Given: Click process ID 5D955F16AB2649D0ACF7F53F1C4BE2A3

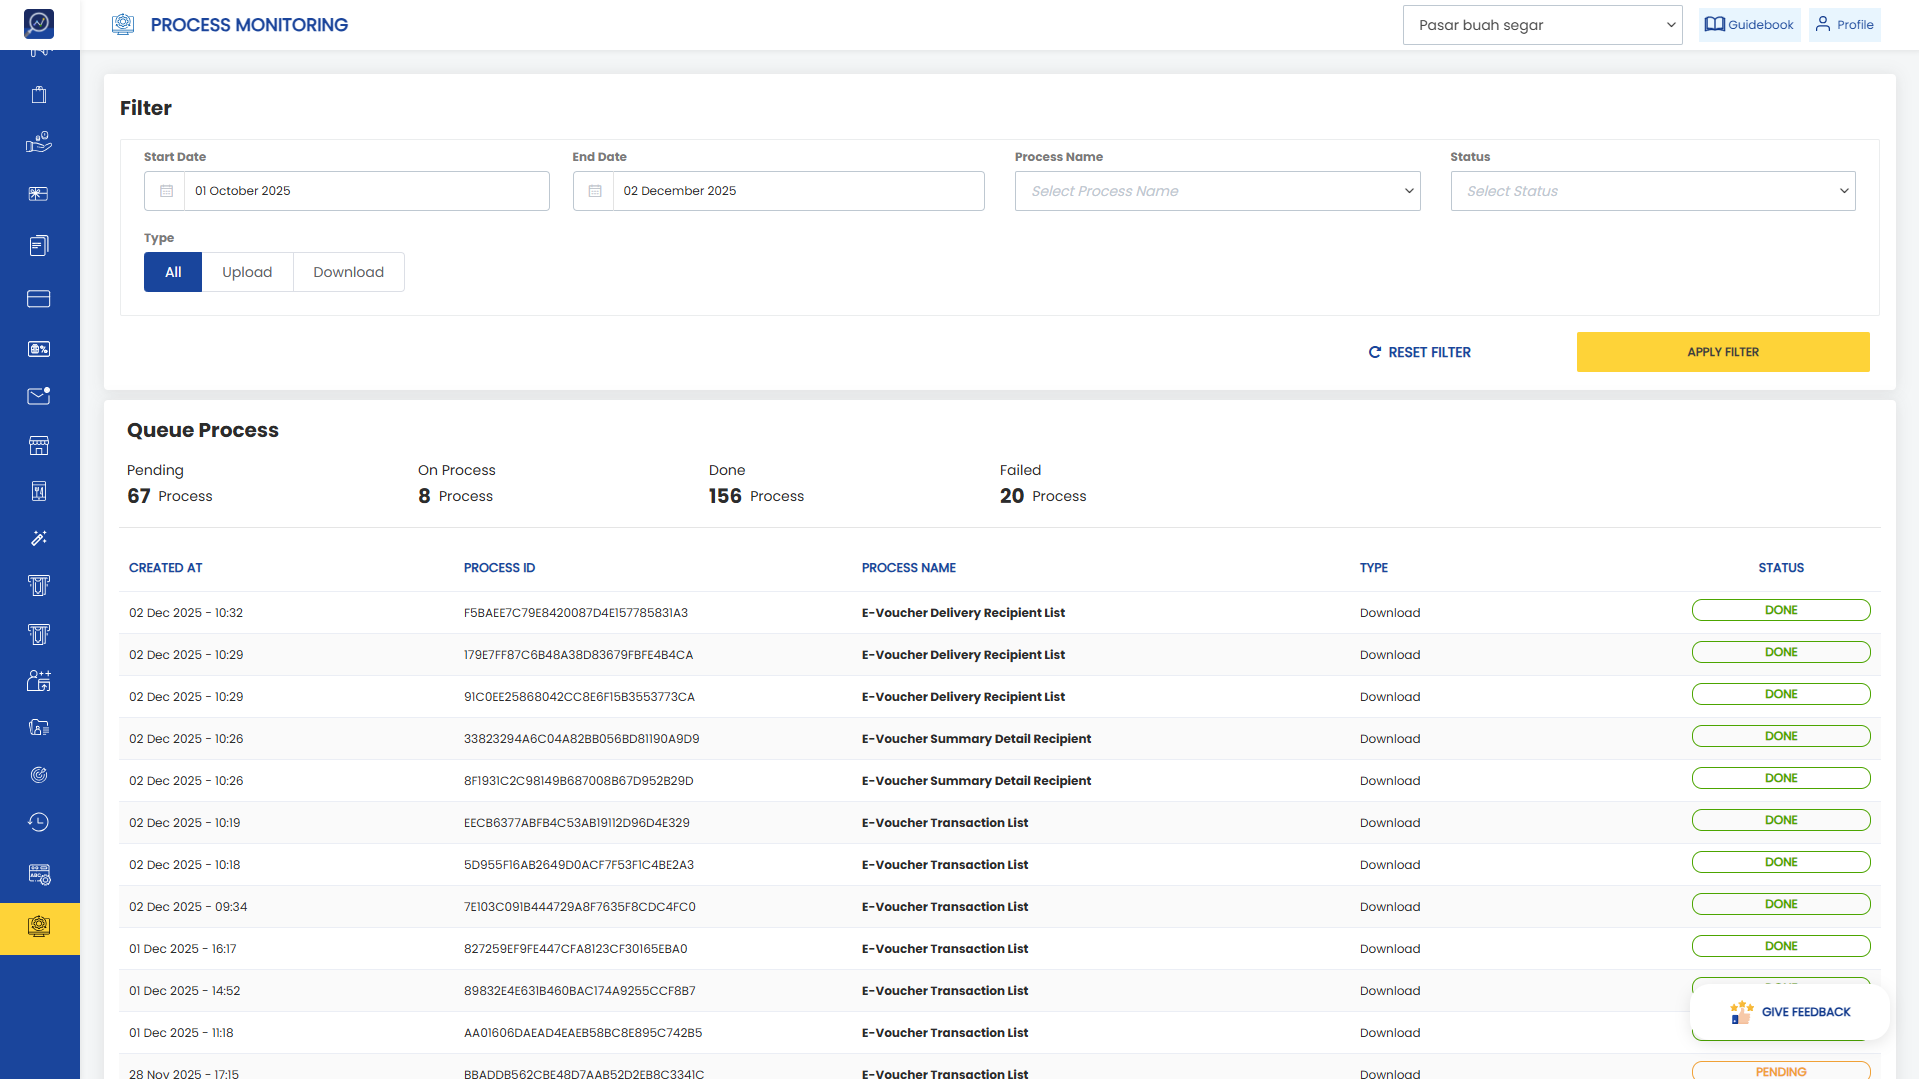Looking at the screenshot, I should pos(579,865).
